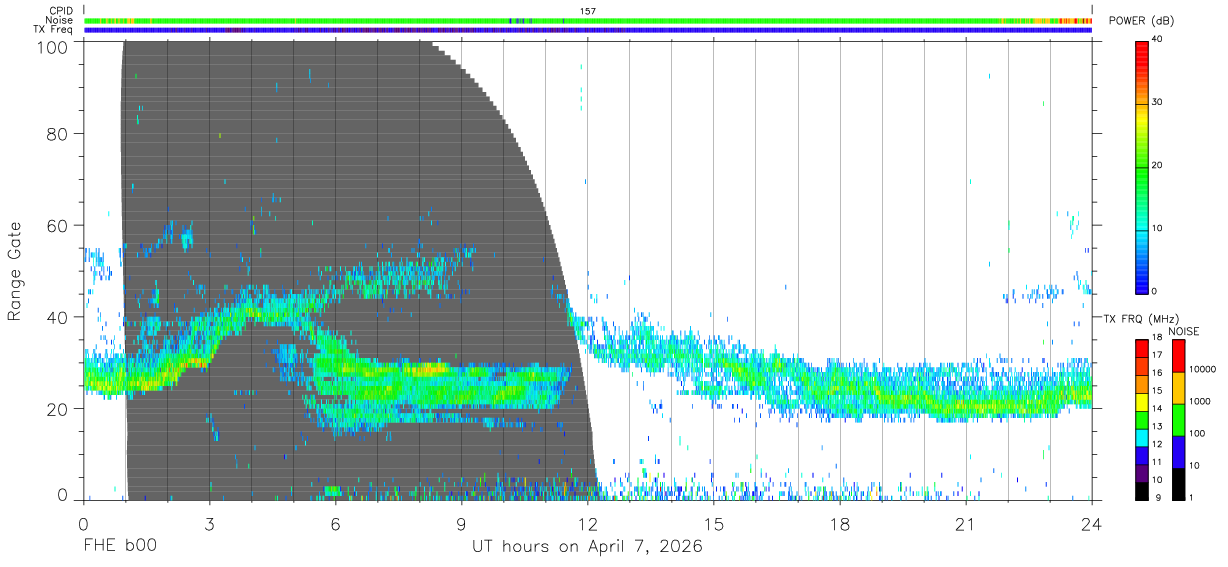Select the "NOISE" legend title

(x=1183, y=331)
